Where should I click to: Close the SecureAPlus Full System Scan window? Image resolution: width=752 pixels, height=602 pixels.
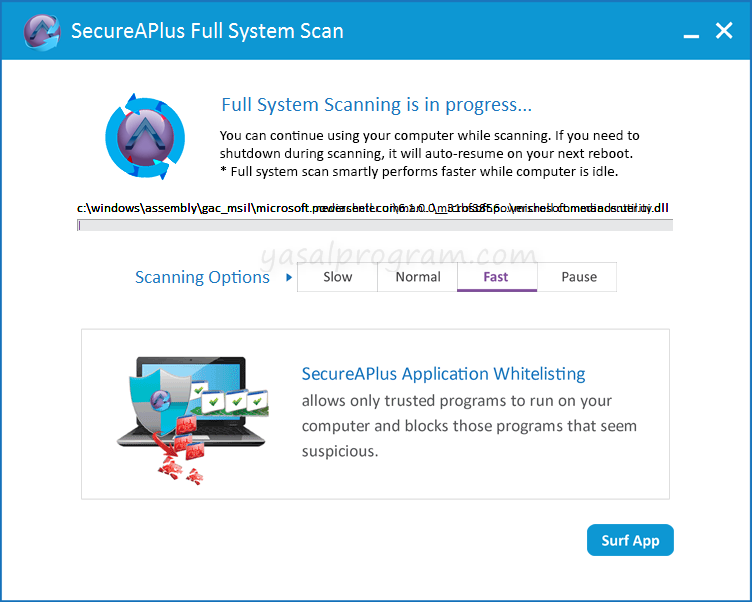click(725, 31)
